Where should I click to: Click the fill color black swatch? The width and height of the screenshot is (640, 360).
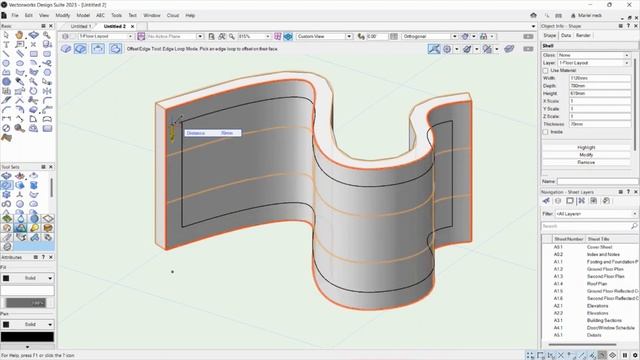point(6,278)
